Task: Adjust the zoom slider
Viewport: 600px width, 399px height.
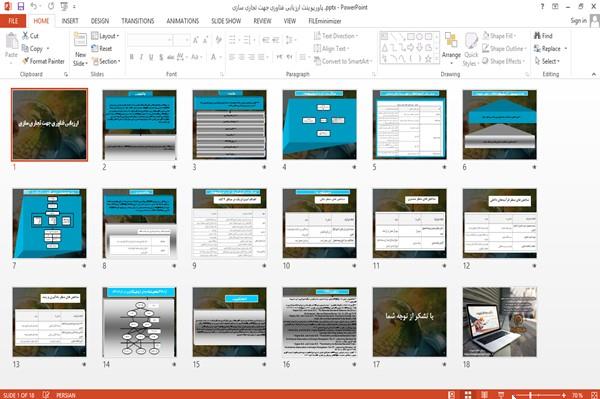Action: pos(530,395)
